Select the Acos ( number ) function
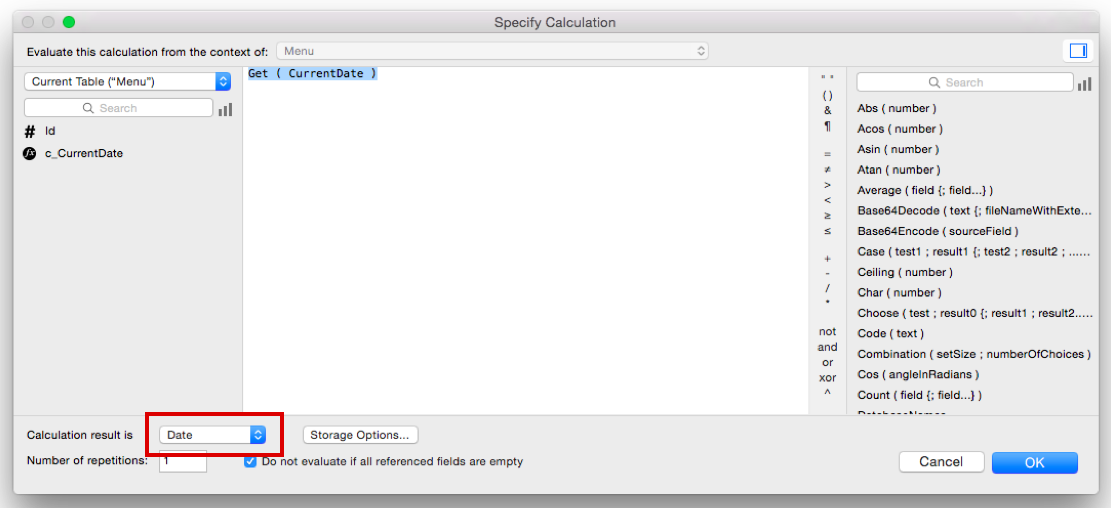This screenshot has height=508, width=1111. click(x=900, y=129)
